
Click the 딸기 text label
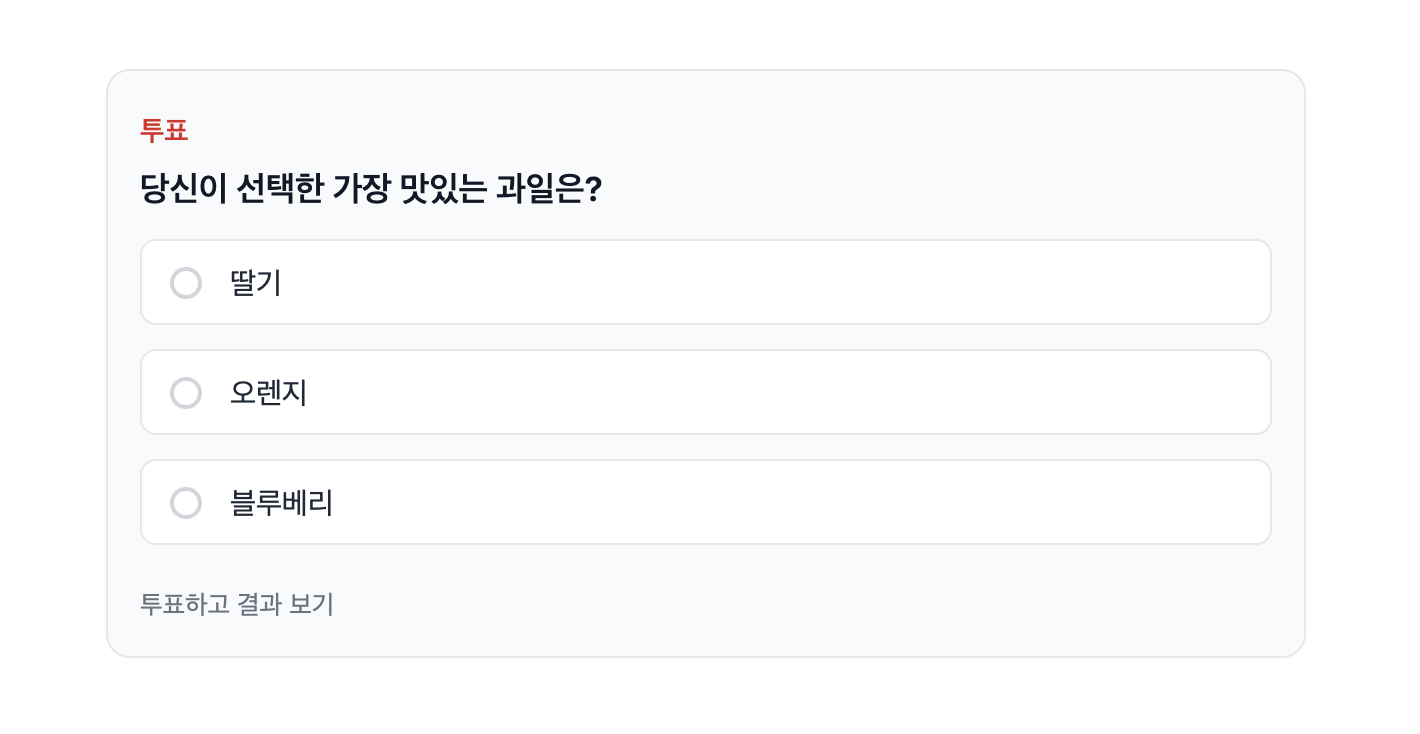click(x=254, y=283)
